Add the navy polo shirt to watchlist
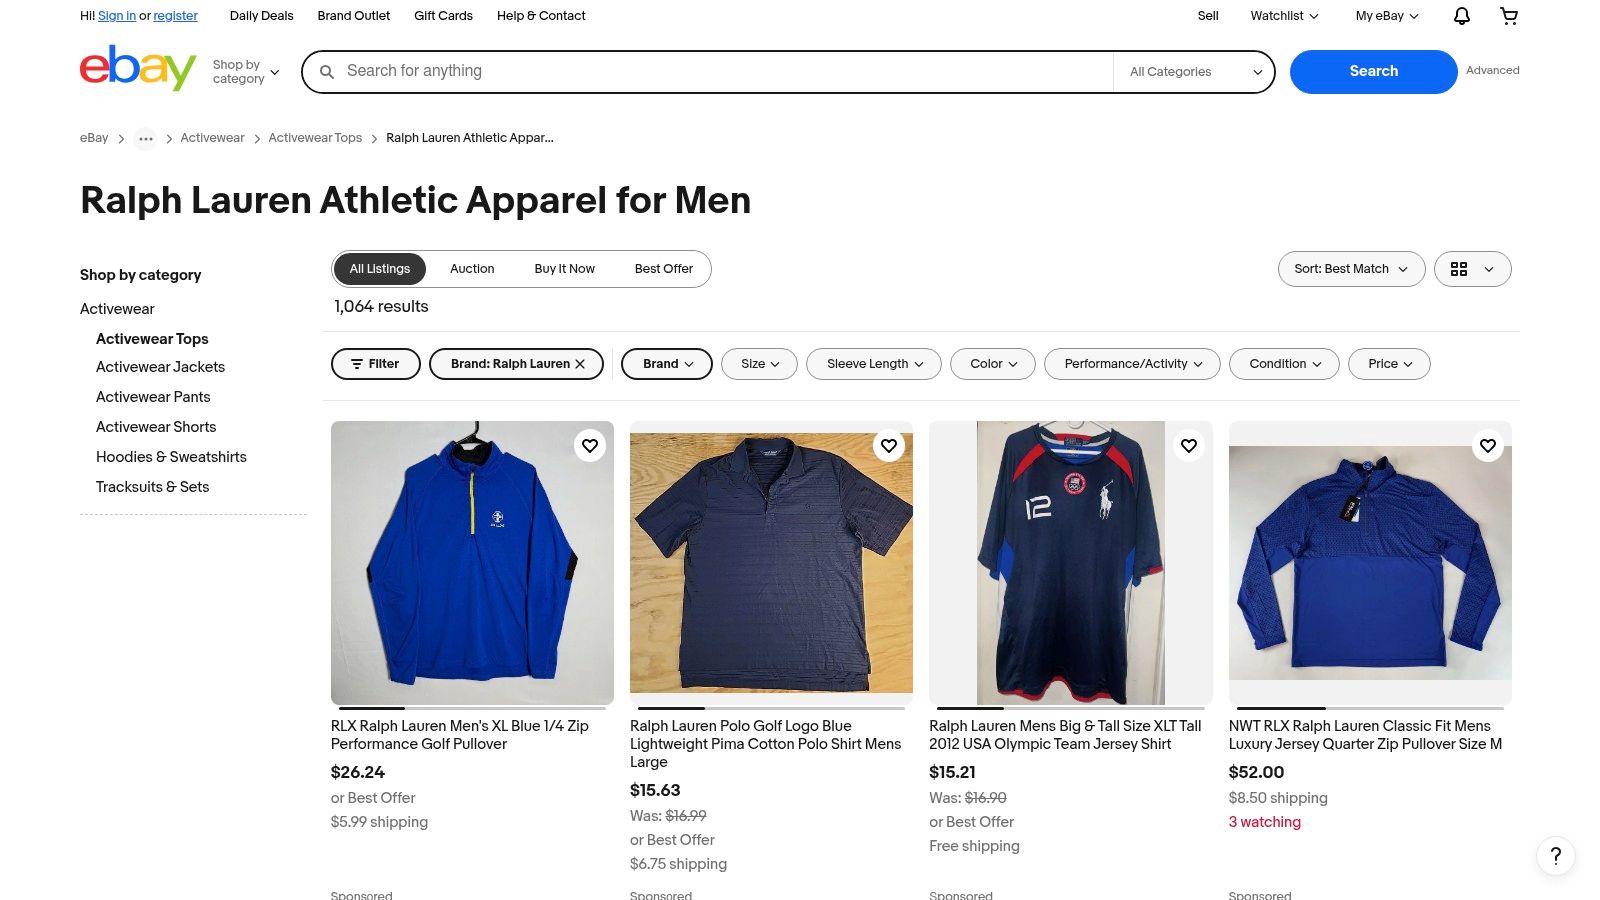The height and width of the screenshot is (900, 1600). coord(889,446)
